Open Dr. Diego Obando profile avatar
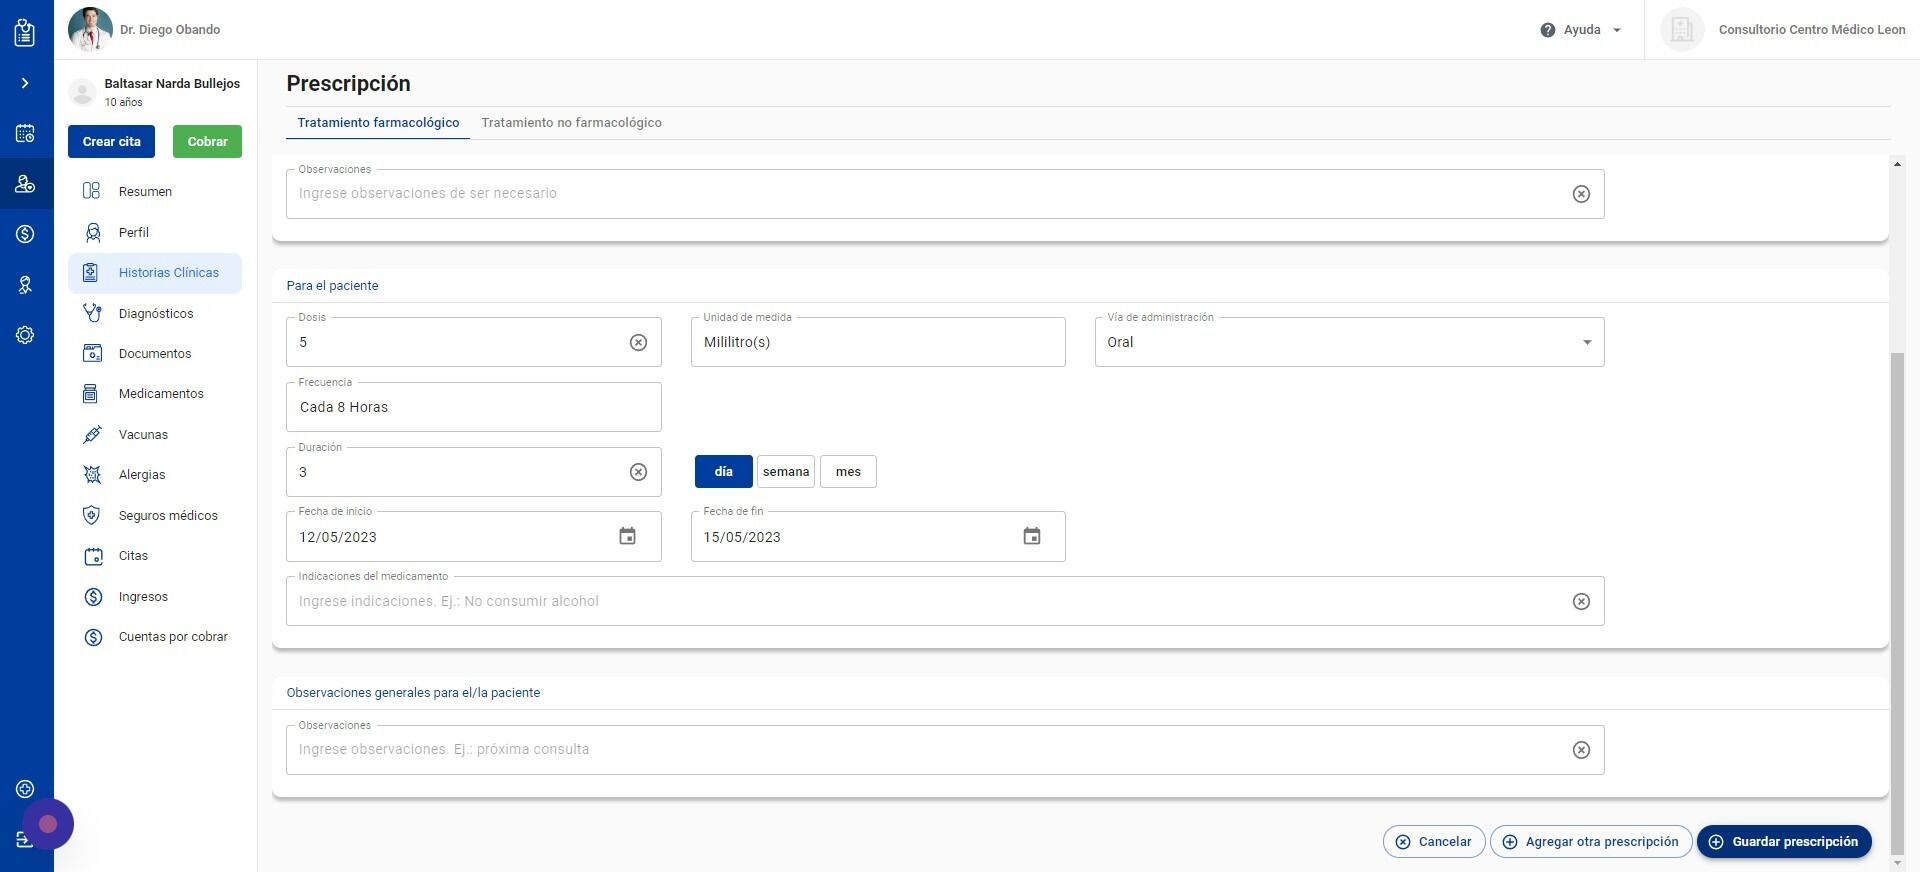This screenshot has height=872, width=1920. pyautogui.click(x=90, y=29)
